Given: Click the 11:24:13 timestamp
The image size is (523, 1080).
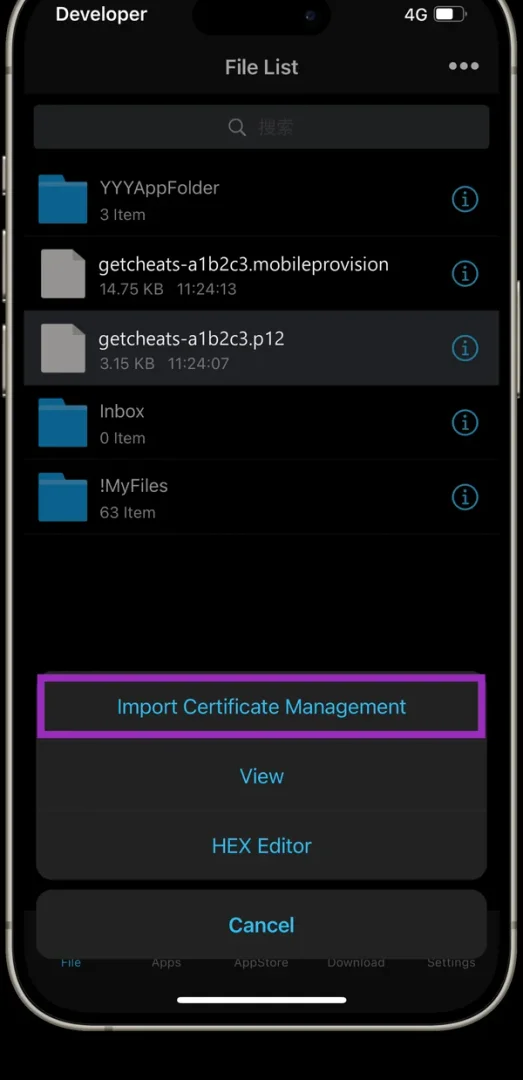Looking at the screenshot, I should (x=207, y=289).
